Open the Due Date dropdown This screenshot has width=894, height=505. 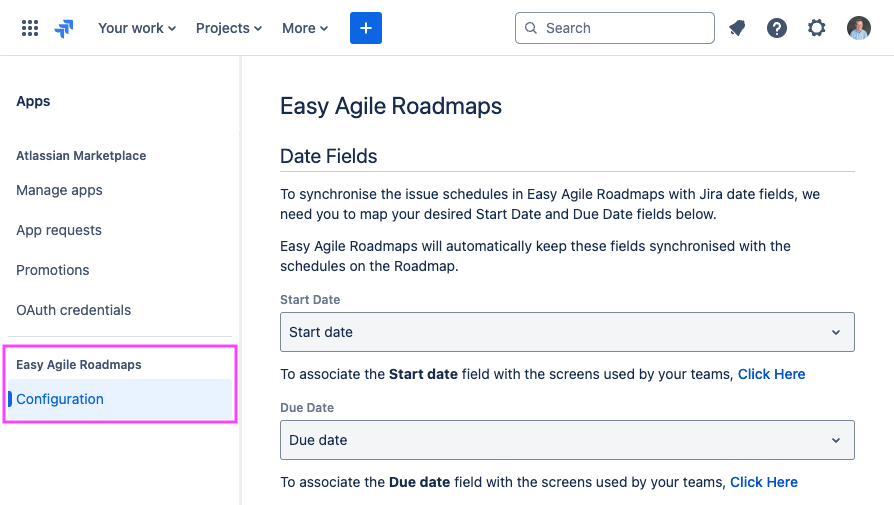[x=567, y=440]
